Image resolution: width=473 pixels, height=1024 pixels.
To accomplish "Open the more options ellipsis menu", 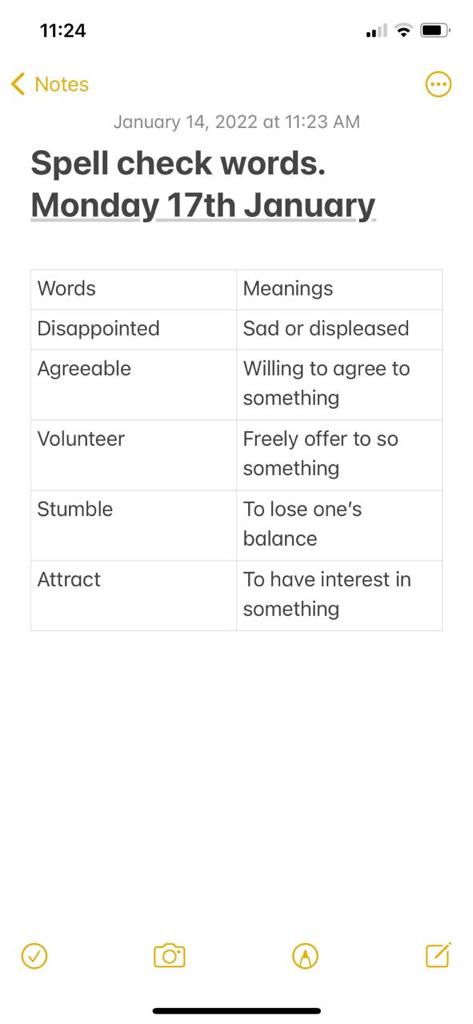I will click(x=438, y=84).
